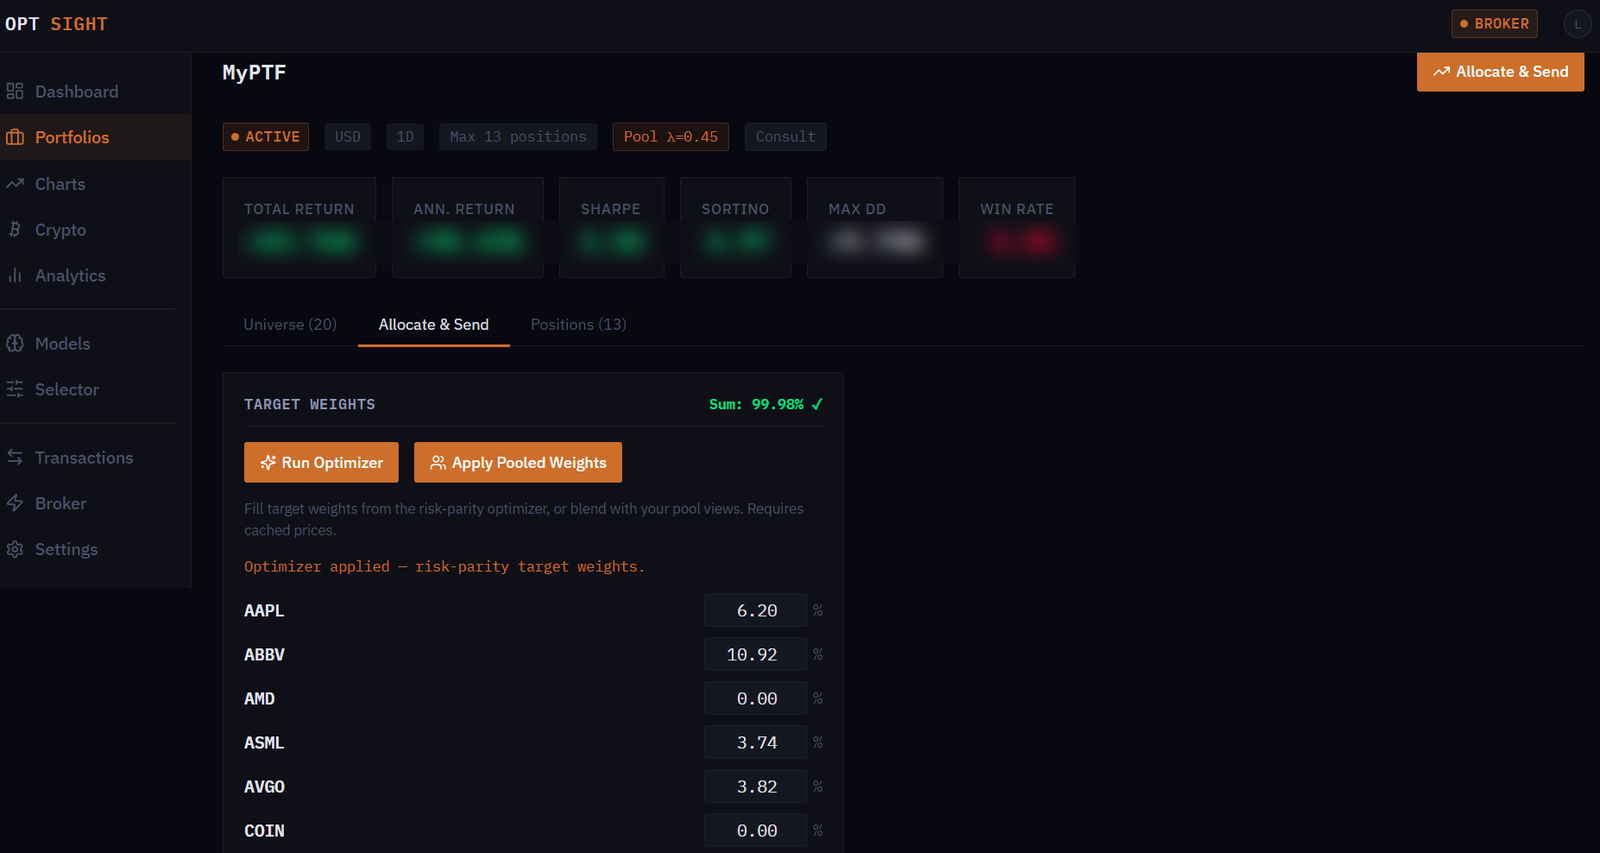Switch to the Universe (20) tab
Viewport: 1600px width, 853px height.
coord(290,324)
